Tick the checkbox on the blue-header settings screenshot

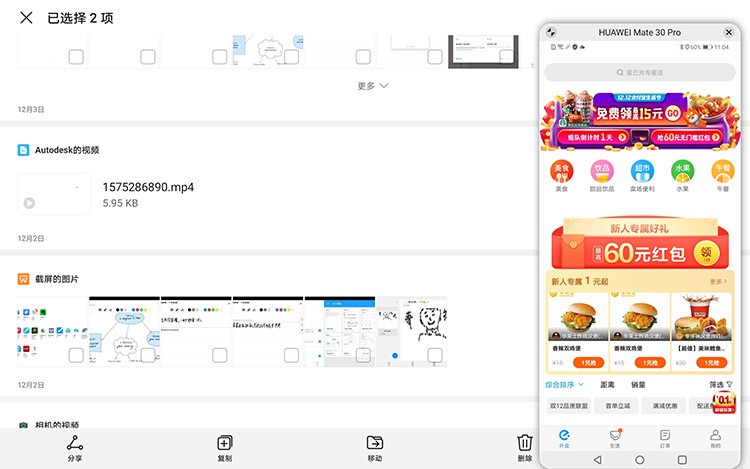[363, 355]
